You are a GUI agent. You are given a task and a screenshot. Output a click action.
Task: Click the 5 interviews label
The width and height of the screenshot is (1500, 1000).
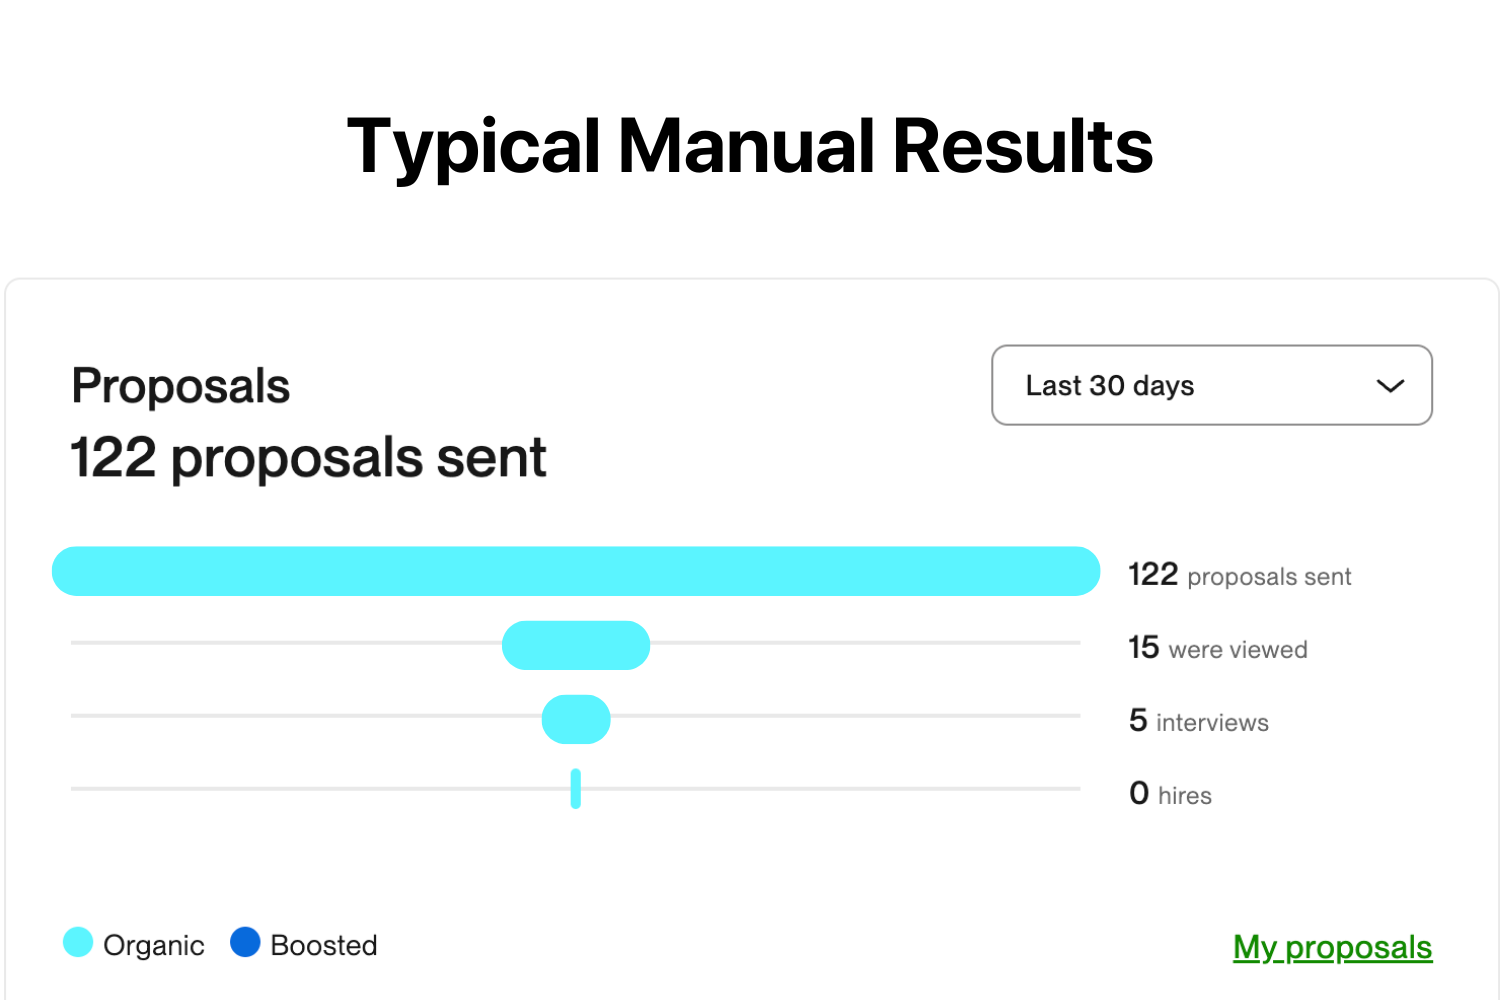(1198, 721)
